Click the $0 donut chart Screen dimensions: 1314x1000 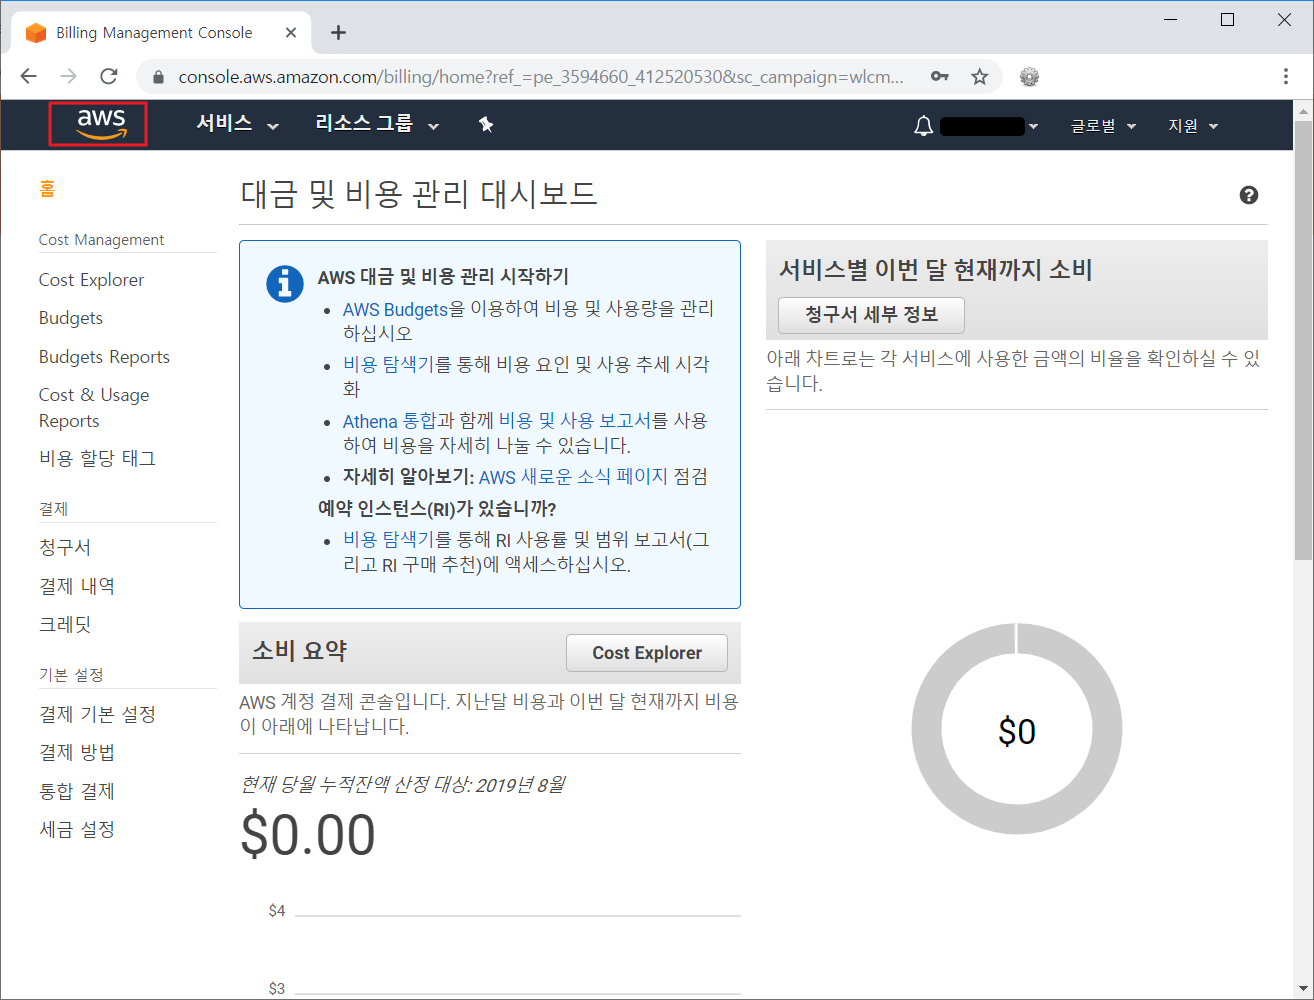coord(1017,730)
